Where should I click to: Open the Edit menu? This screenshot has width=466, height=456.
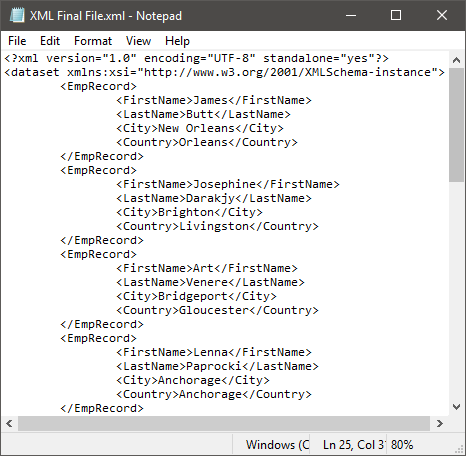(x=50, y=41)
